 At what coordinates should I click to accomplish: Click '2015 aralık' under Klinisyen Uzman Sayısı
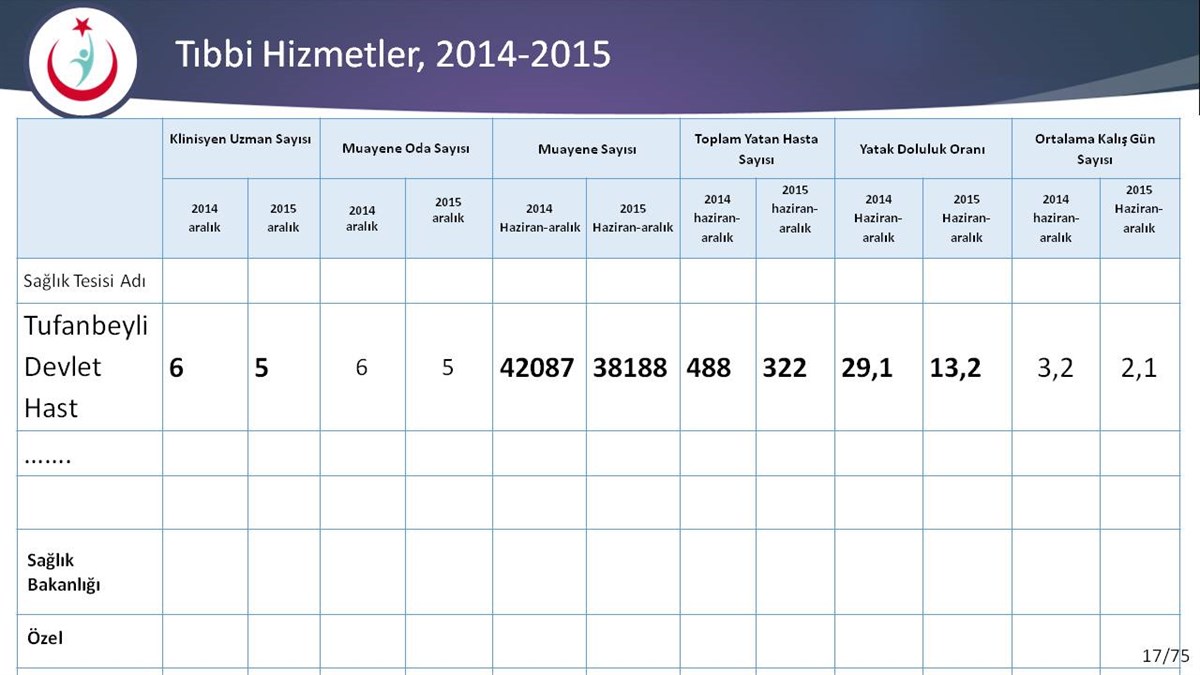(283, 218)
